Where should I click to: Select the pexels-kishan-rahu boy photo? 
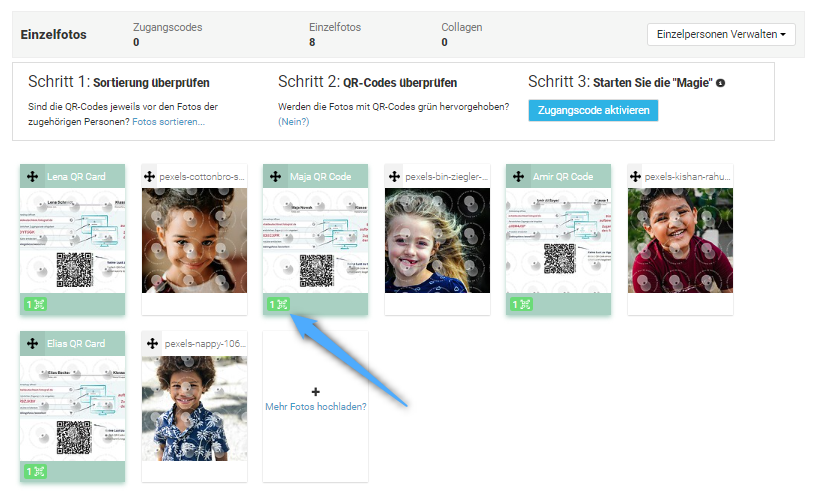coord(681,240)
